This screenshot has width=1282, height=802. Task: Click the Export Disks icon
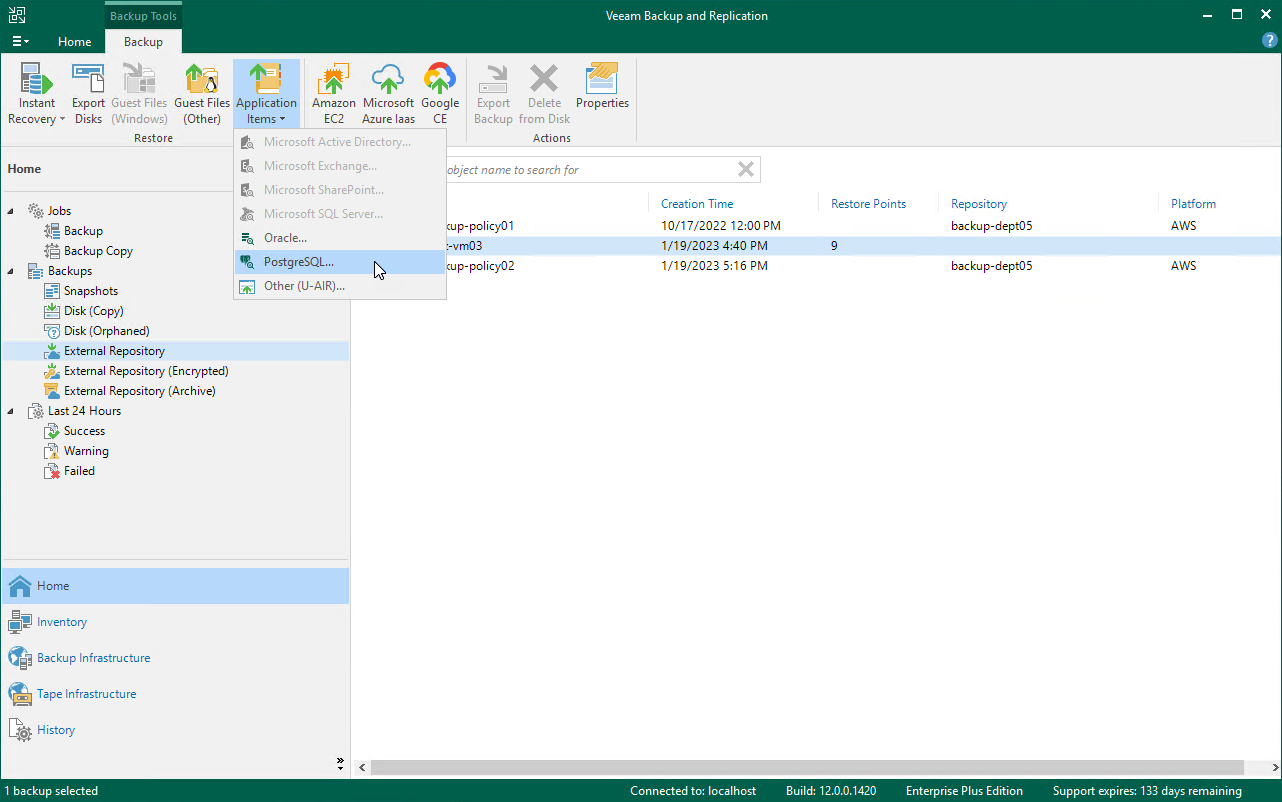(88, 93)
